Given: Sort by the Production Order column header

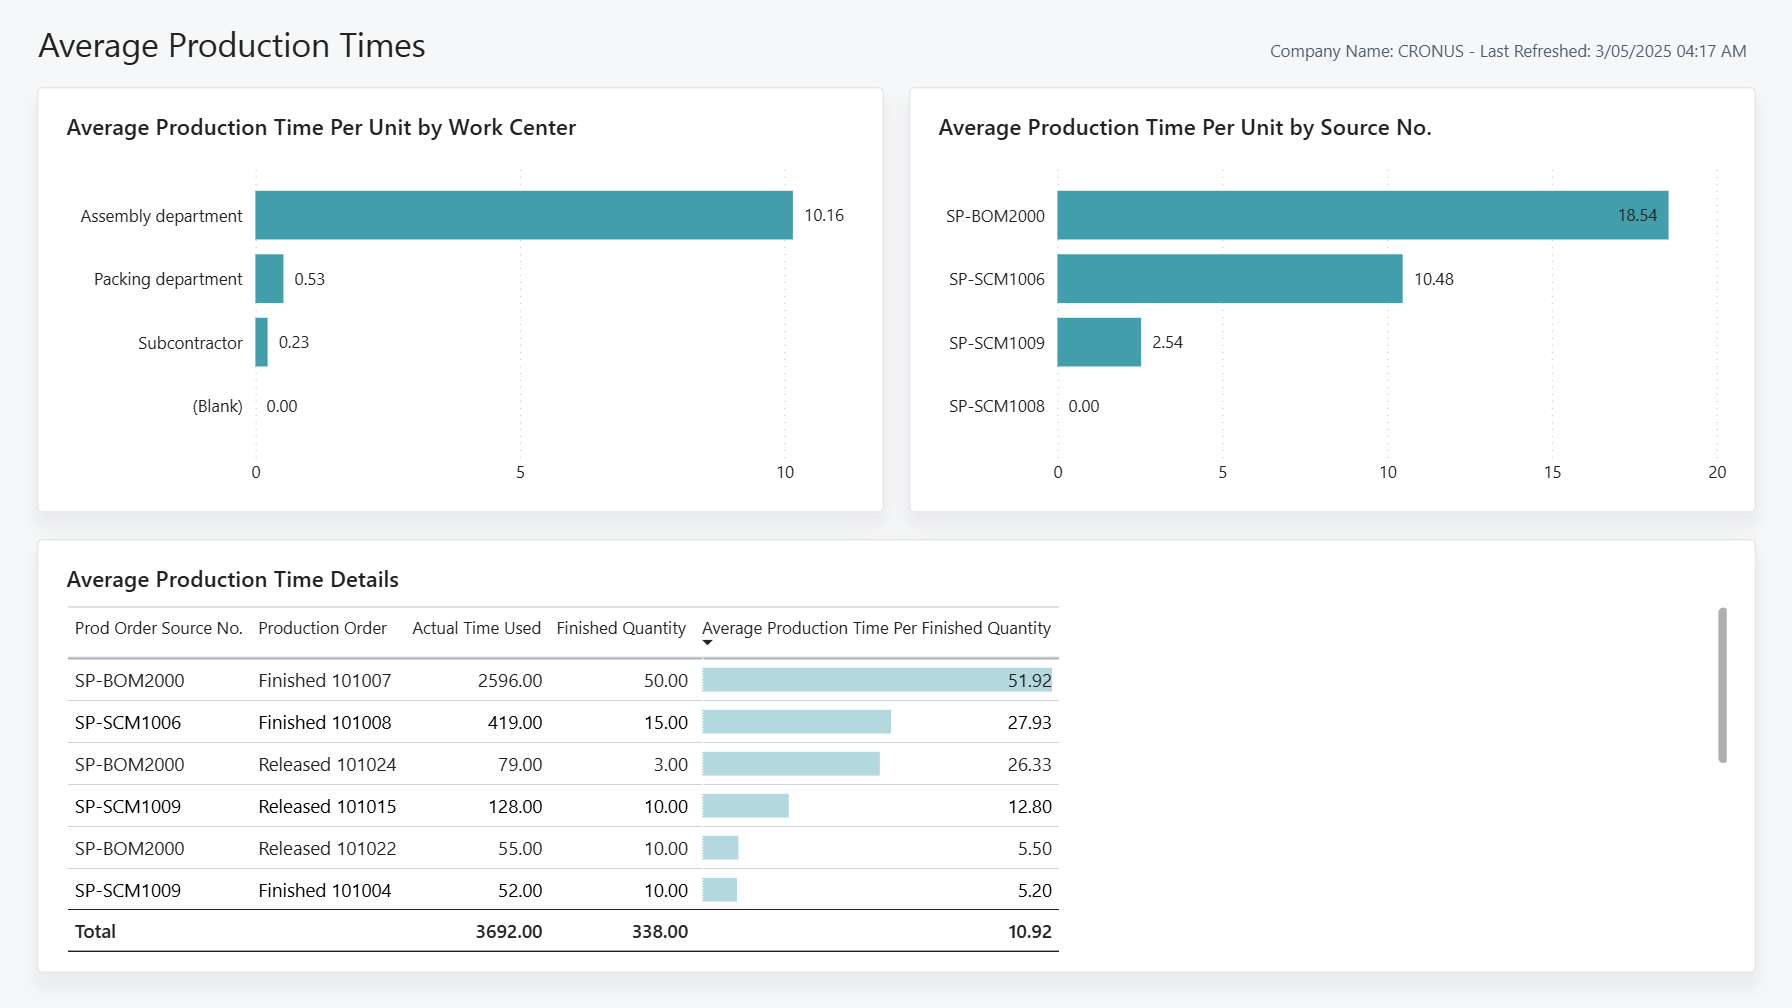Looking at the screenshot, I should (x=323, y=628).
